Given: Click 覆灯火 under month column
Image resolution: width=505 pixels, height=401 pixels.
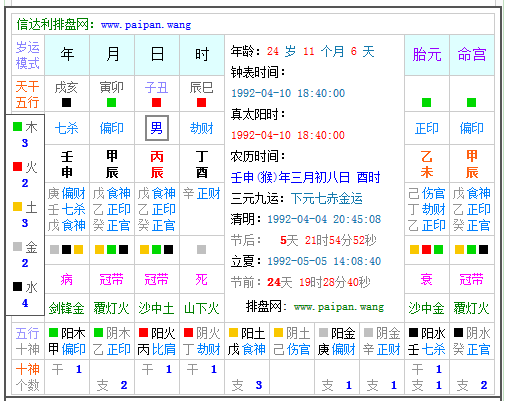Looking at the screenshot, I should (x=112, y=308).
